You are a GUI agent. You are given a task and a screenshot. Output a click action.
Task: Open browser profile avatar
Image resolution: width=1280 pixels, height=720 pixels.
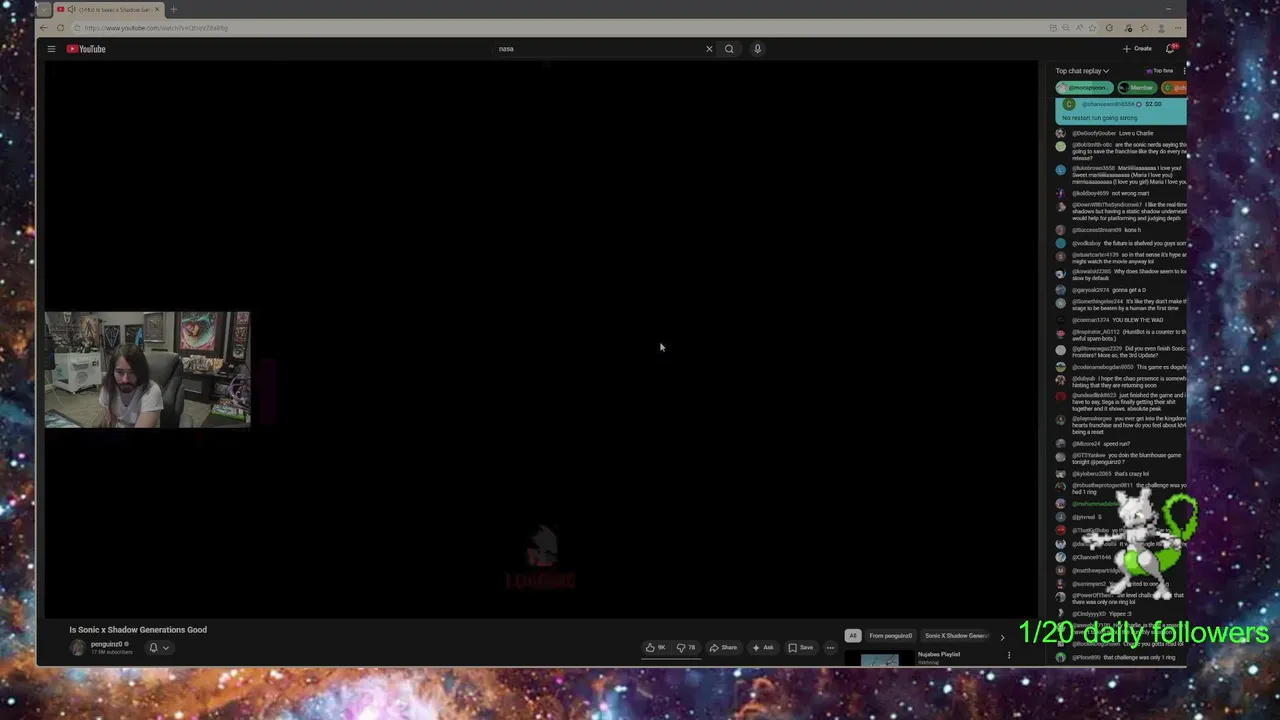click(1161, 28)
